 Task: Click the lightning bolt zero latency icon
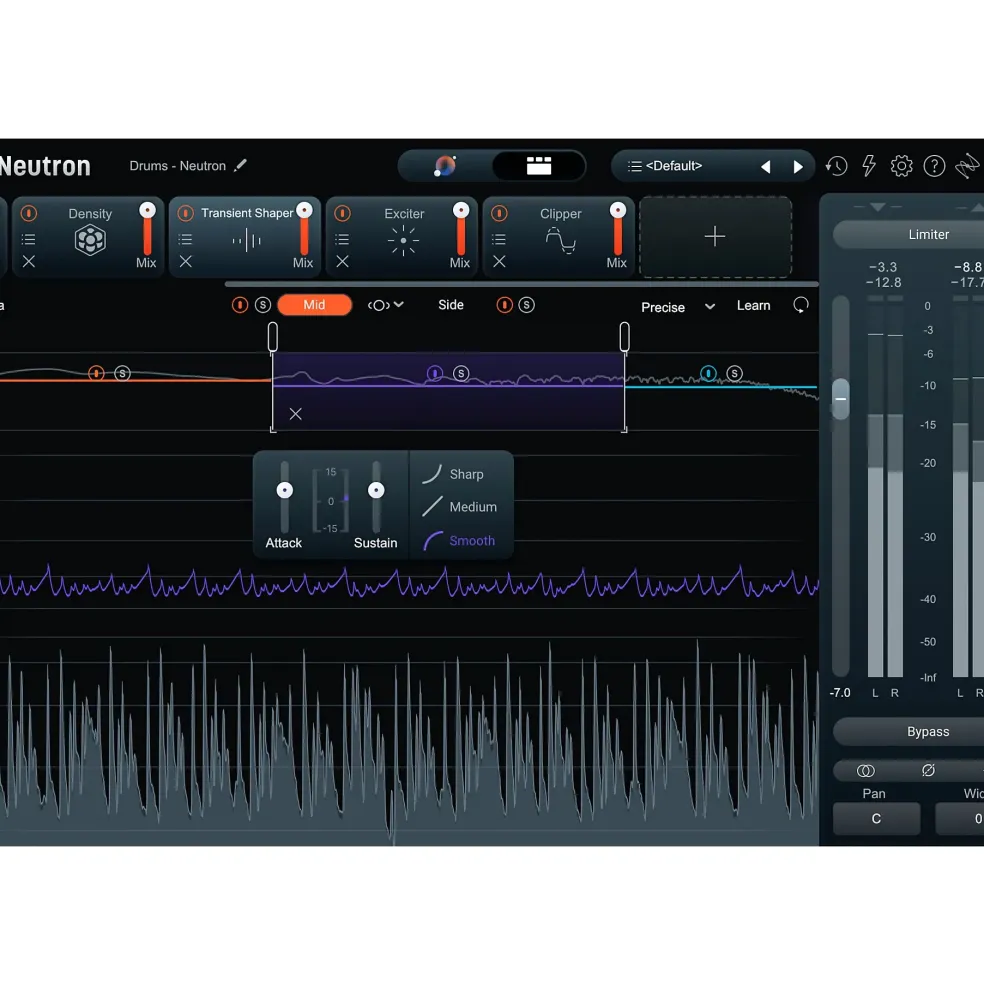(x=869, y=166)
